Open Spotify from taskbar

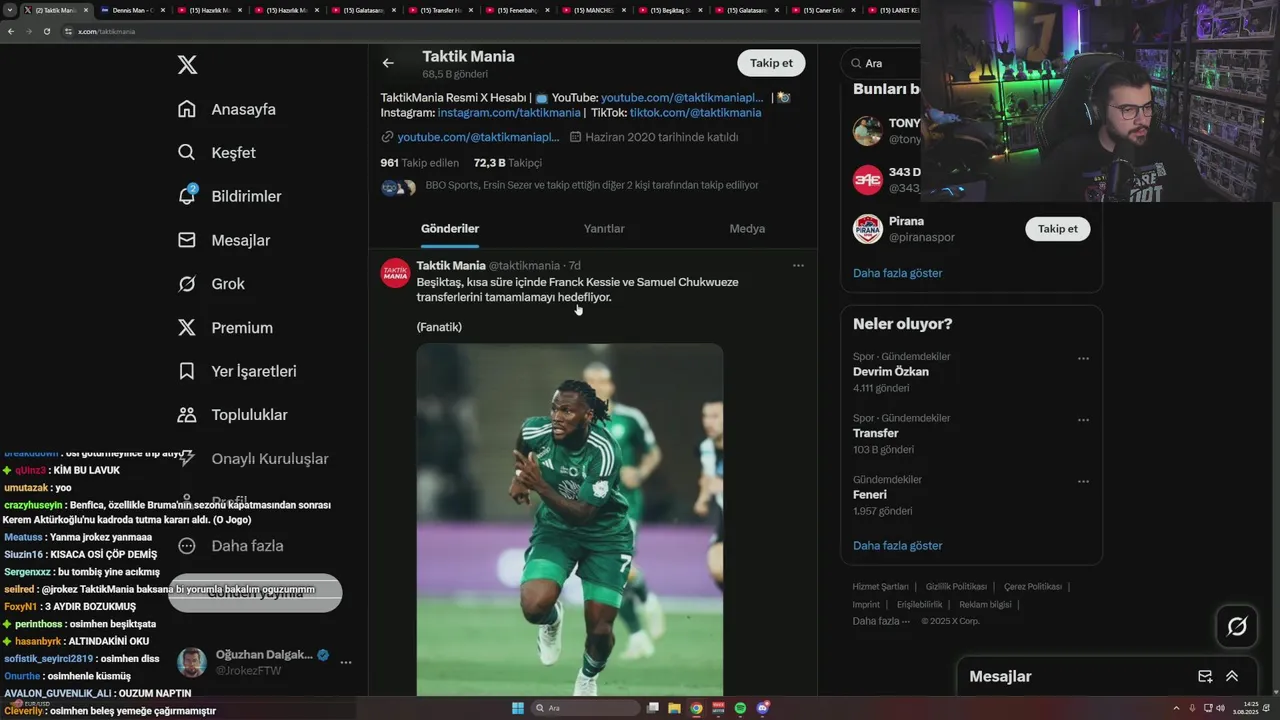pos(740,708)
